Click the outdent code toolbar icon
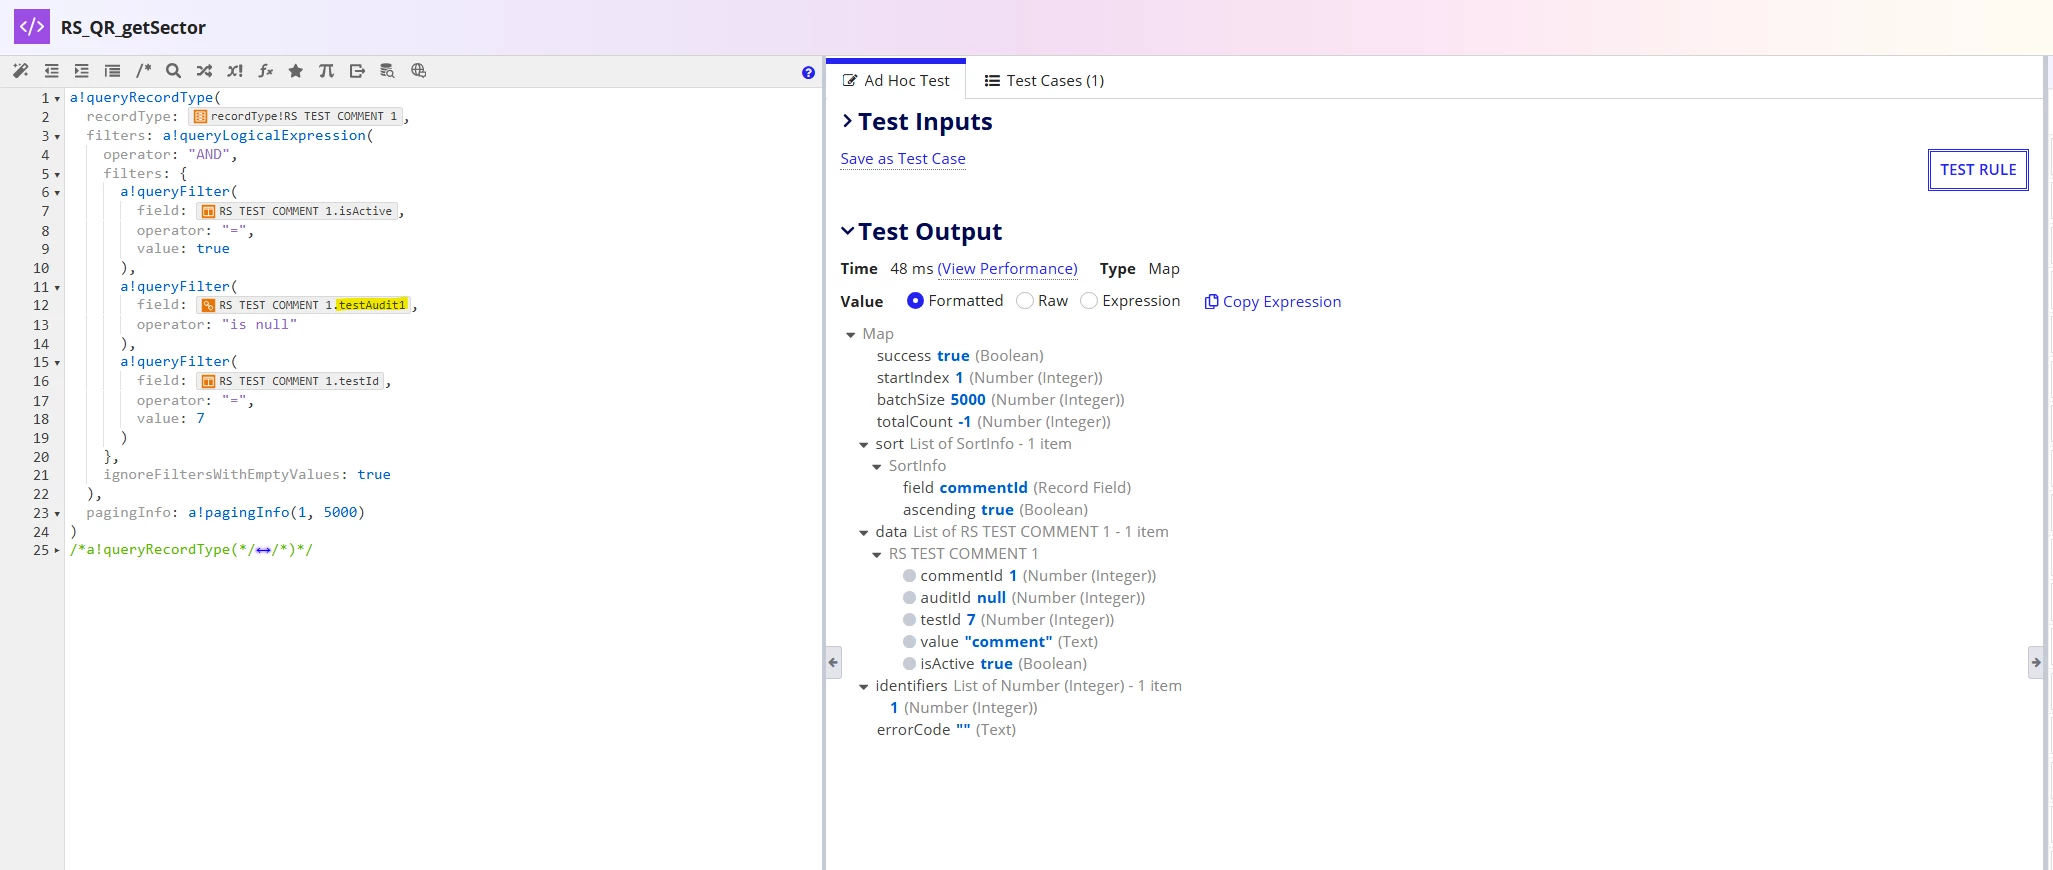Viewport: 2053px width, 870px height. pyautogui.click(x=51, y=71)
